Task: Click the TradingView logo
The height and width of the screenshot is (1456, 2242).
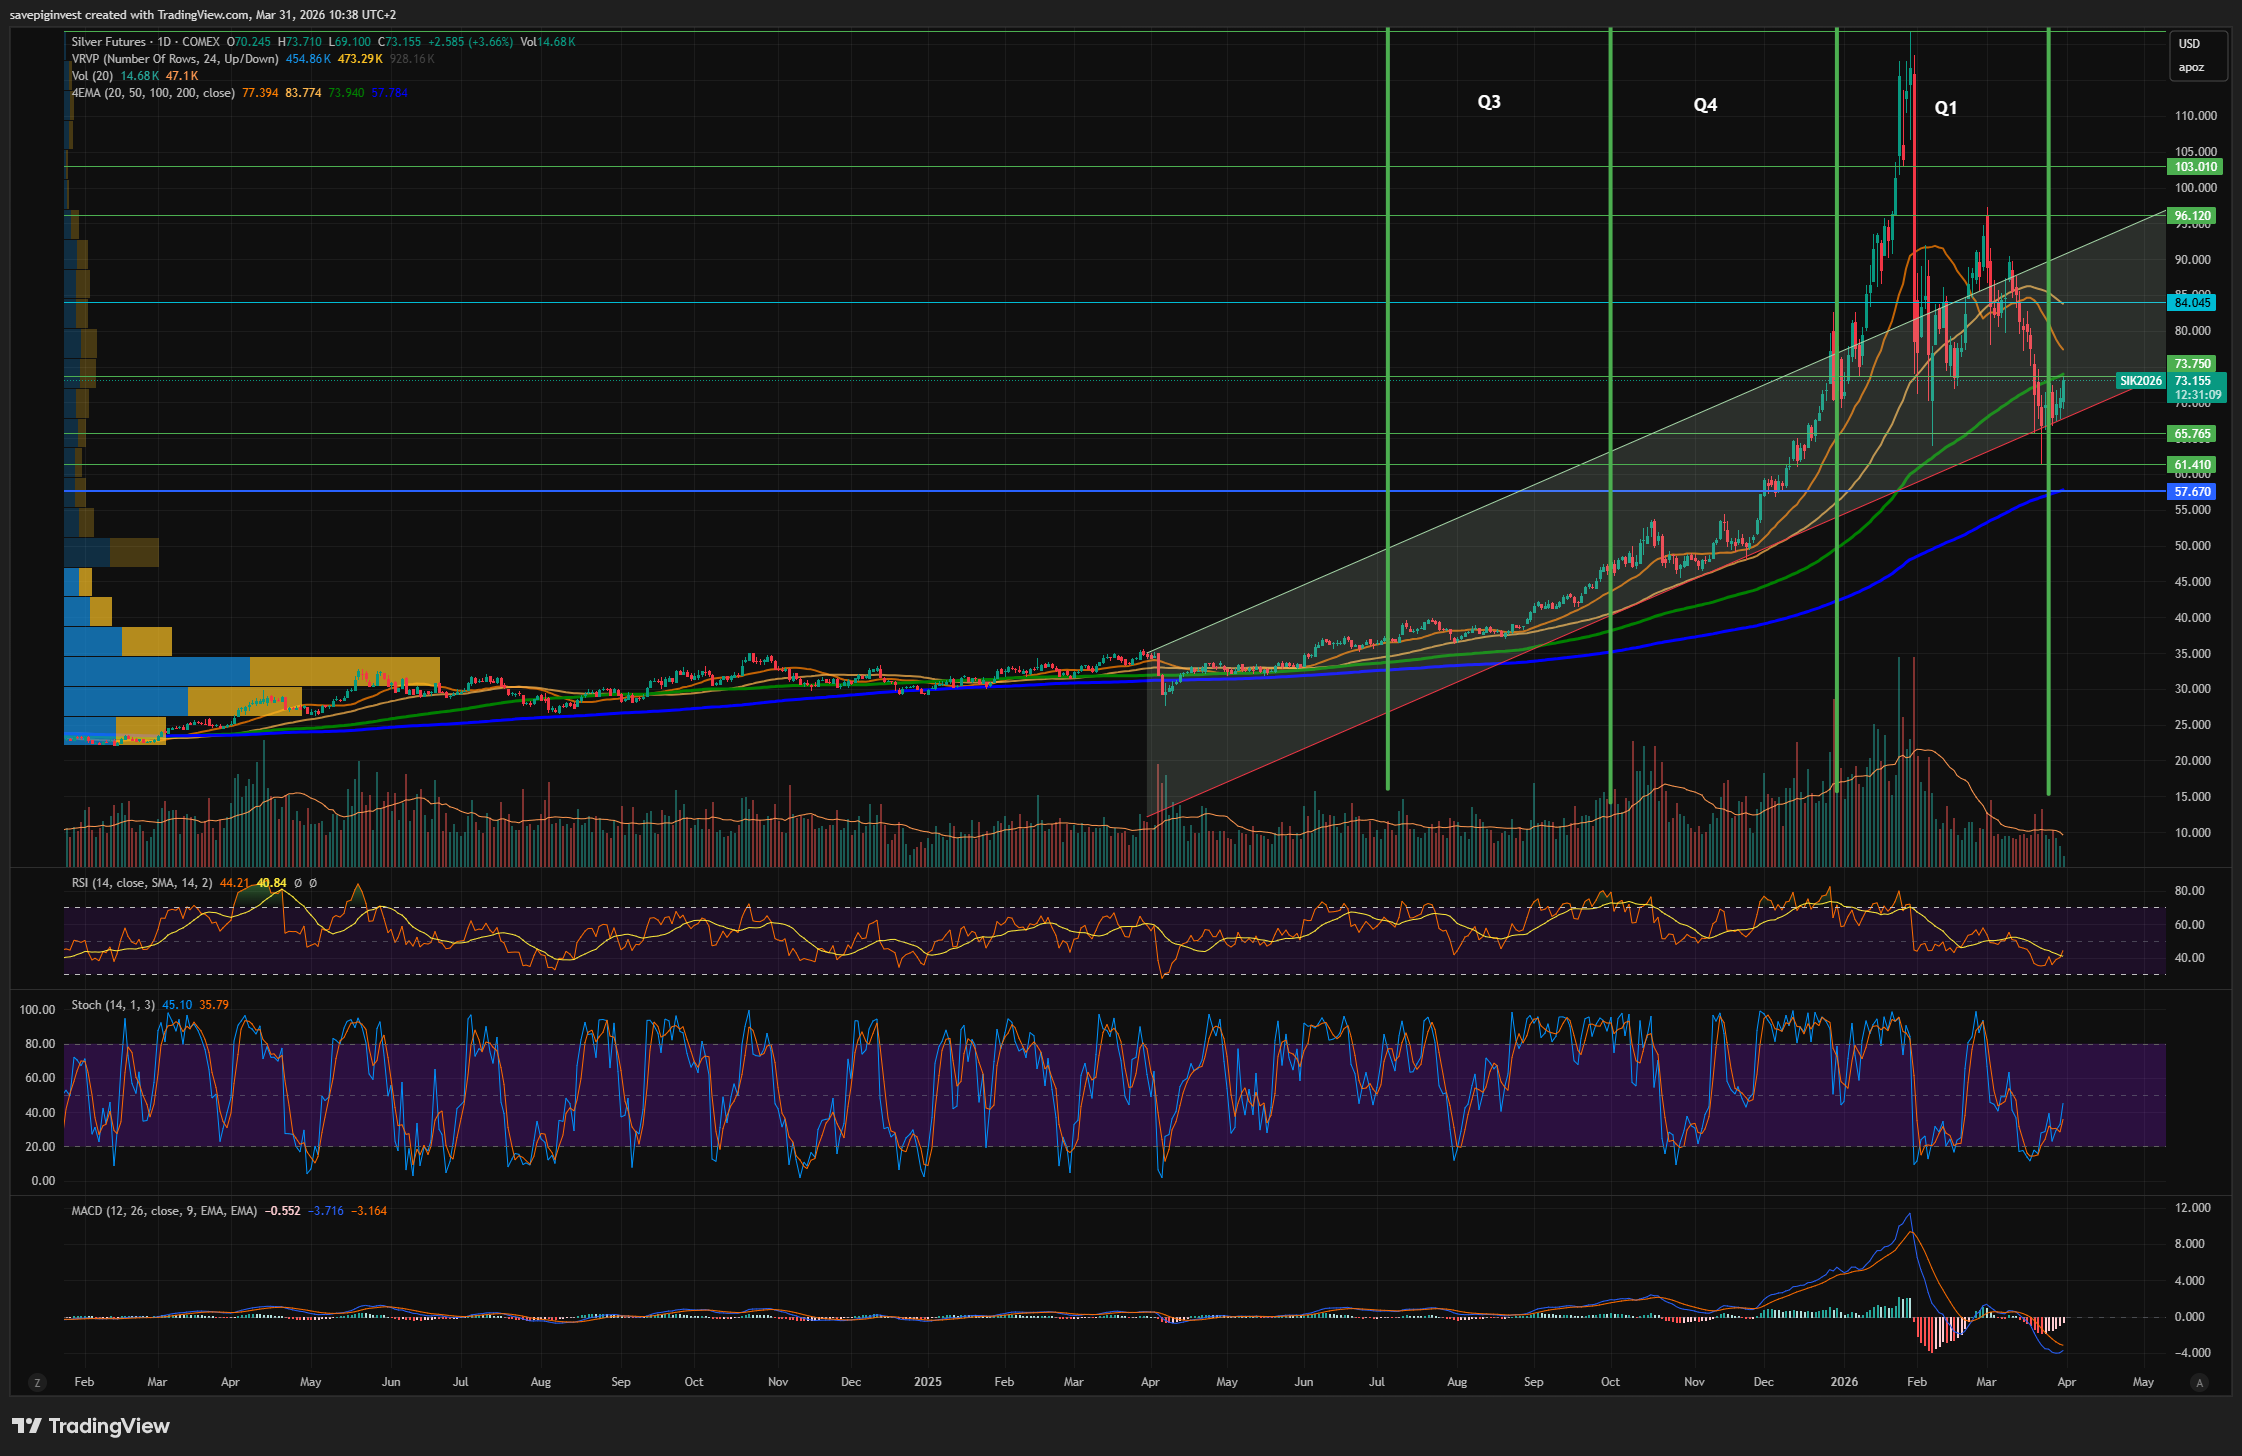Action: (91, 1426)
